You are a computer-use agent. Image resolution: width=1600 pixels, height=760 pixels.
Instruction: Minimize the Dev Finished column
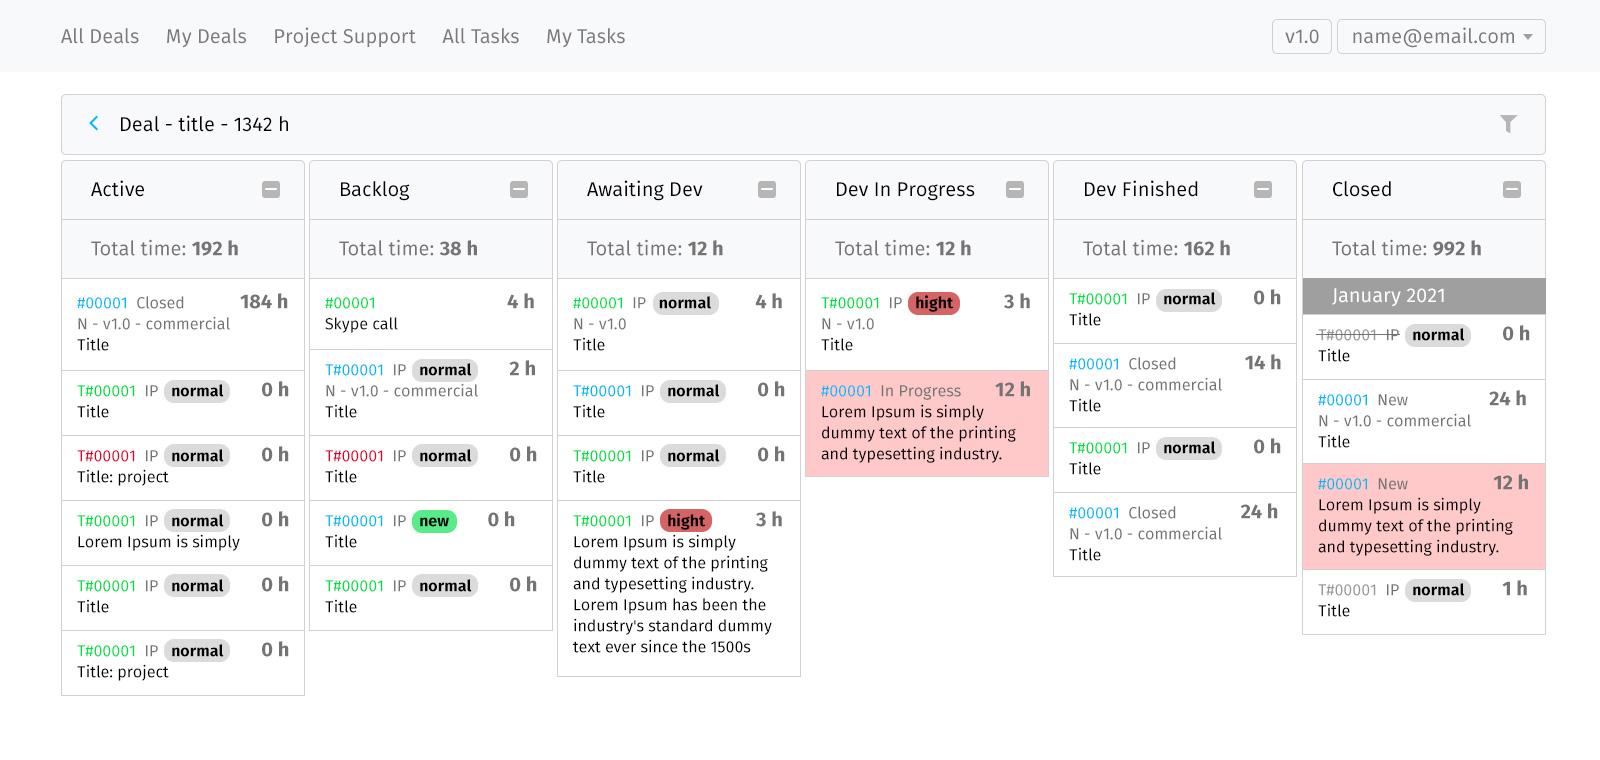click(1263, 190)
